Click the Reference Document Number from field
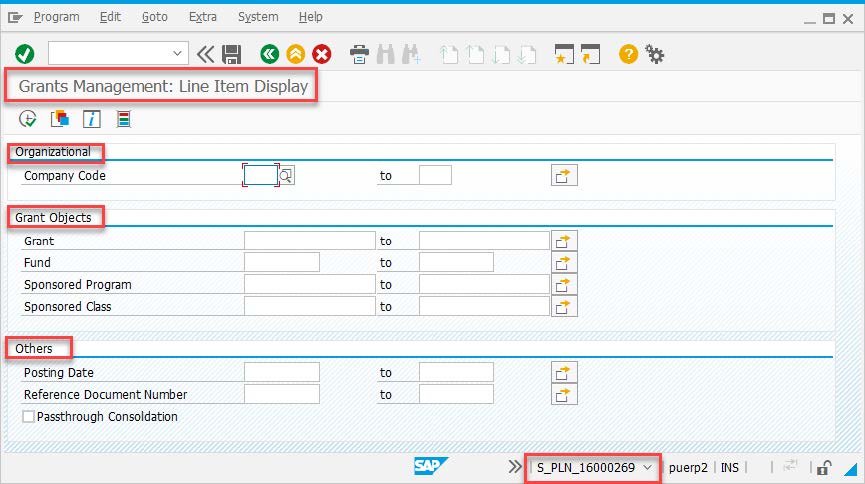 coord(282,394)
